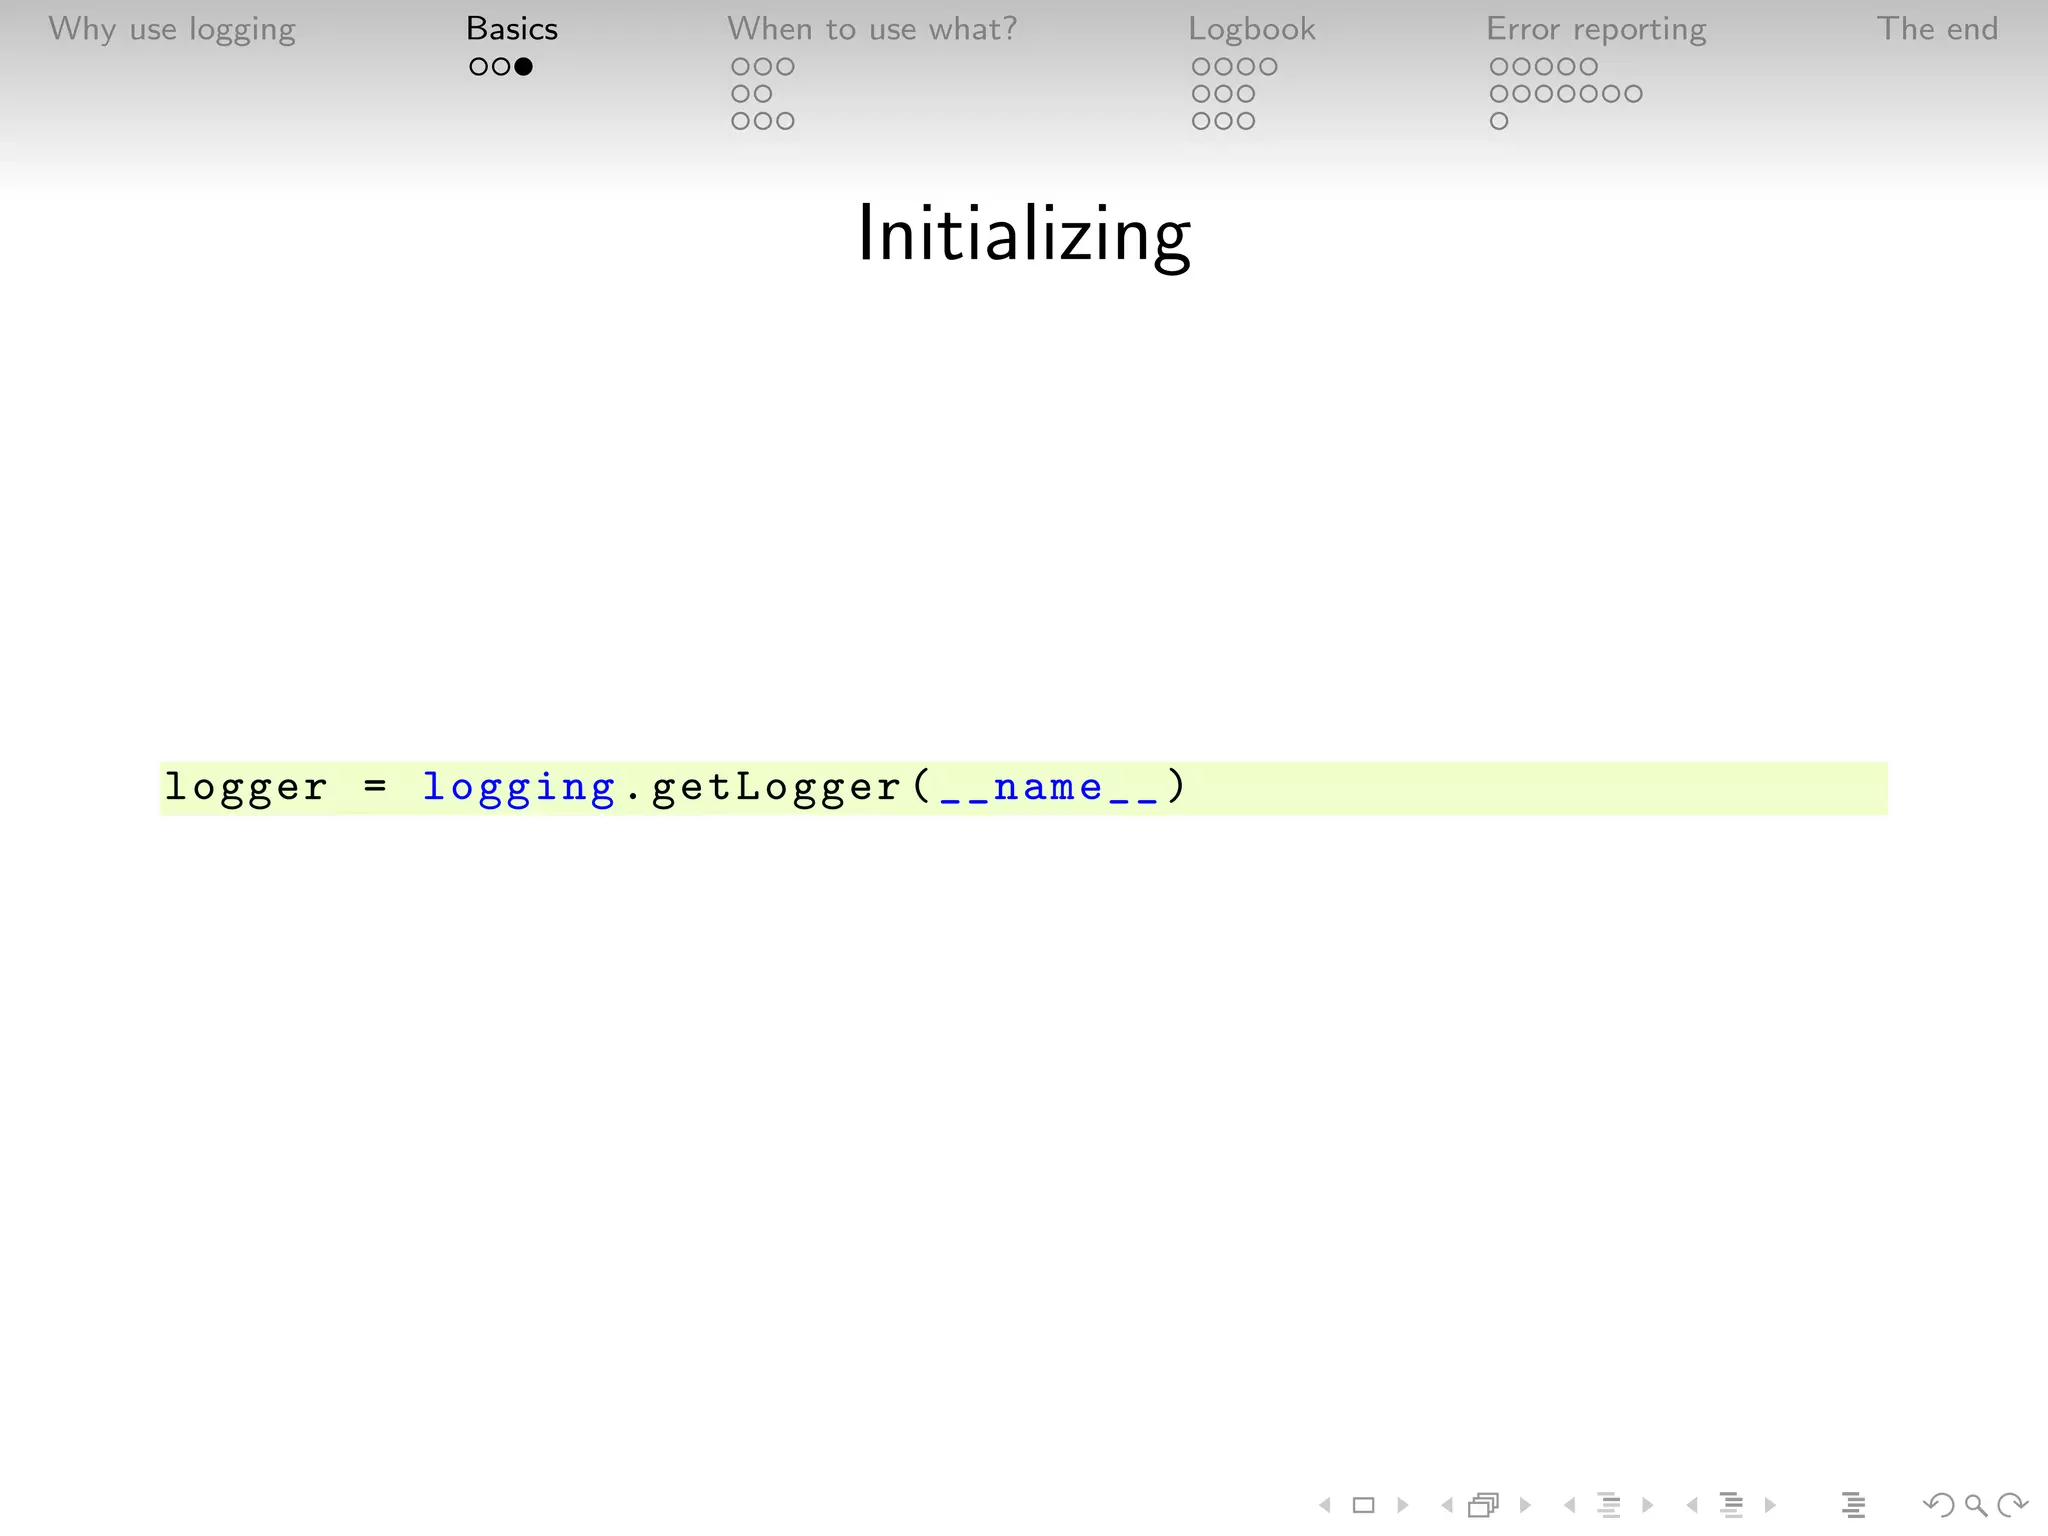The image size is (2048, 1536).
Task: Open 'The end' section
Action: pos(1937,29)
